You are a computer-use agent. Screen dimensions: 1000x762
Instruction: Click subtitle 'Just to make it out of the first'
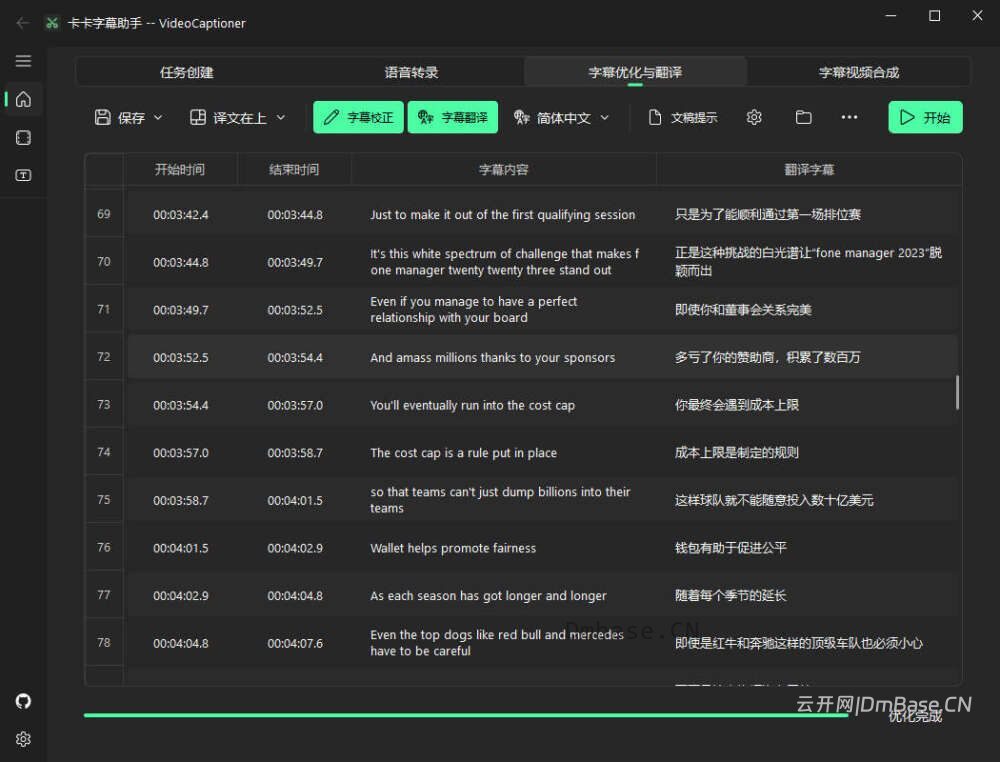click(x=503, y=215)
